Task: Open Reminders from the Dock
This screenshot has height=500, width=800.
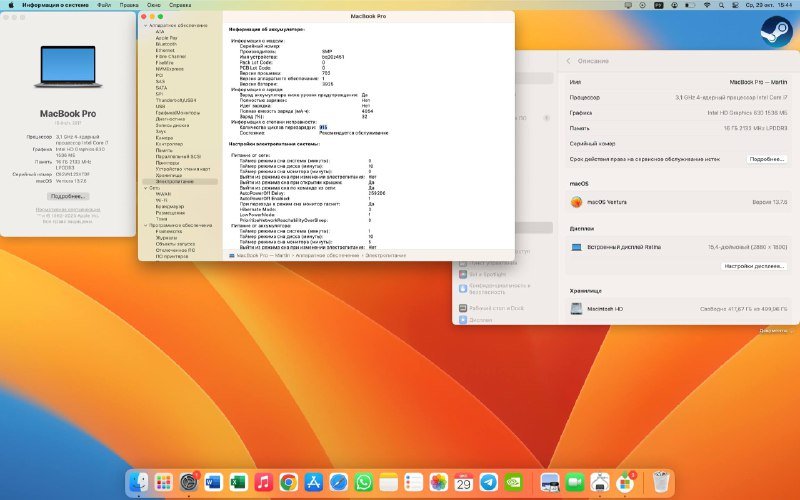Action: pos(413,482)
